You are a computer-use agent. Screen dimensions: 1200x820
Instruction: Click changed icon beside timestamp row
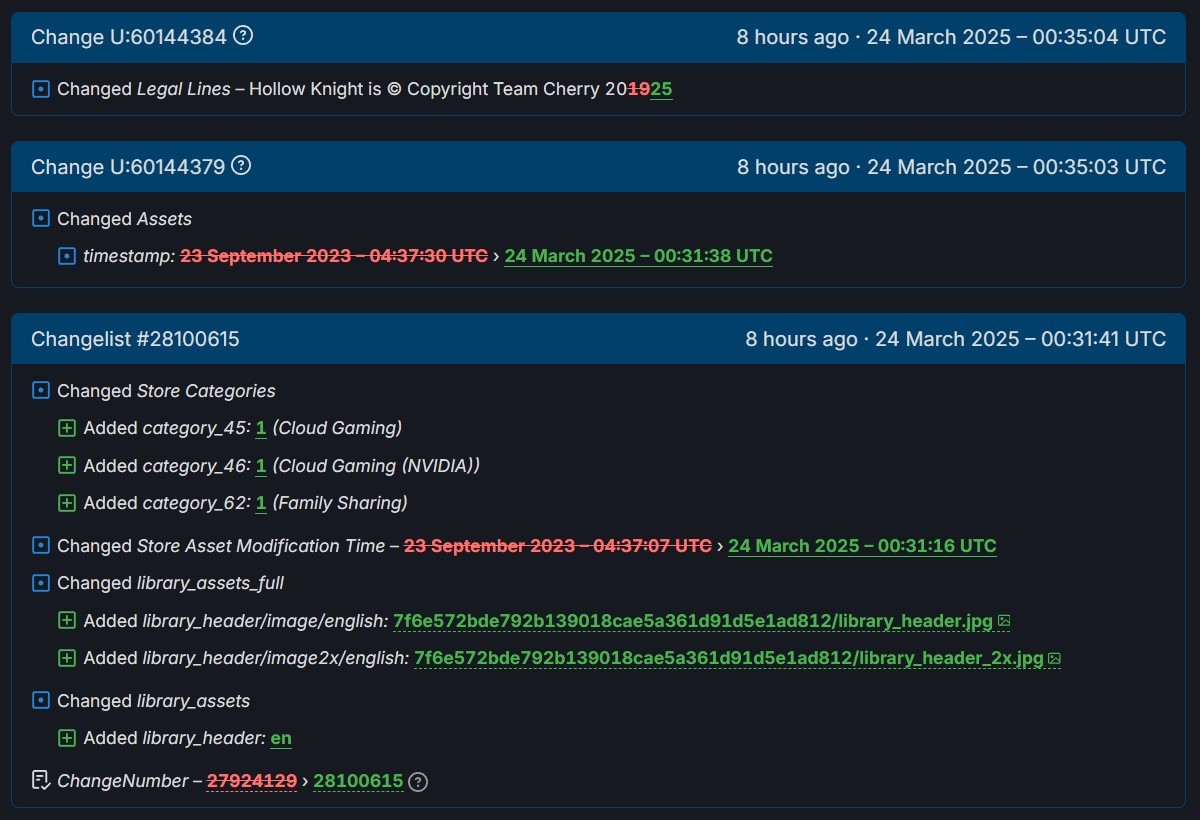[x=67, y=256]
